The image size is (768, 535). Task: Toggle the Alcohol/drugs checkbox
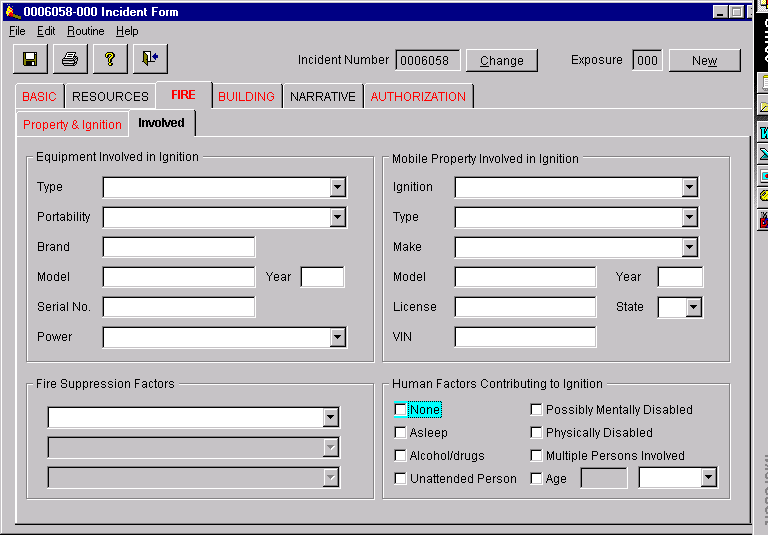[x=401, y=456]
